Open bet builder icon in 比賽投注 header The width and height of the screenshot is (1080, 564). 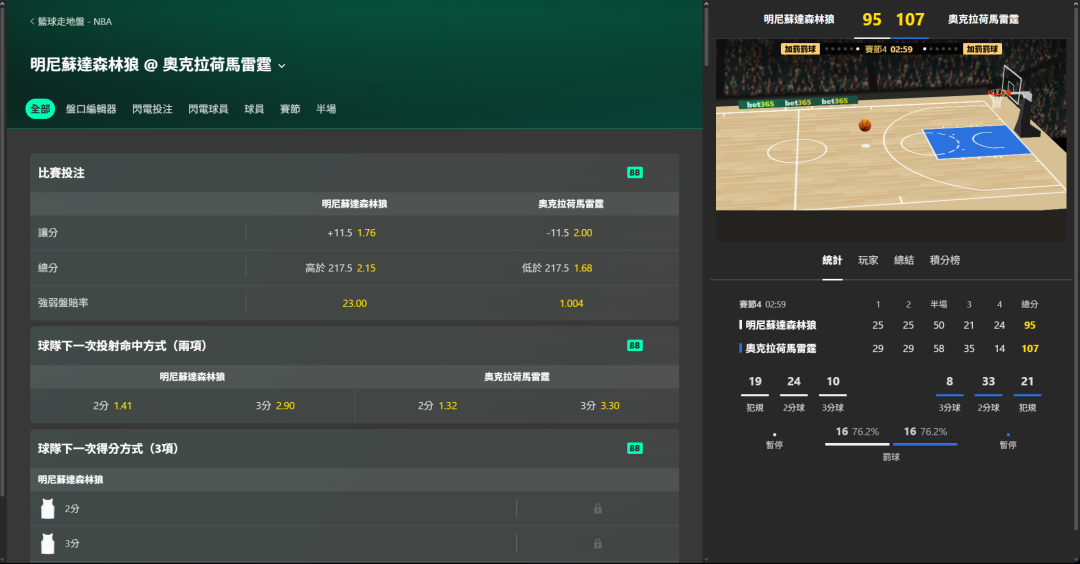click(634, 173)
